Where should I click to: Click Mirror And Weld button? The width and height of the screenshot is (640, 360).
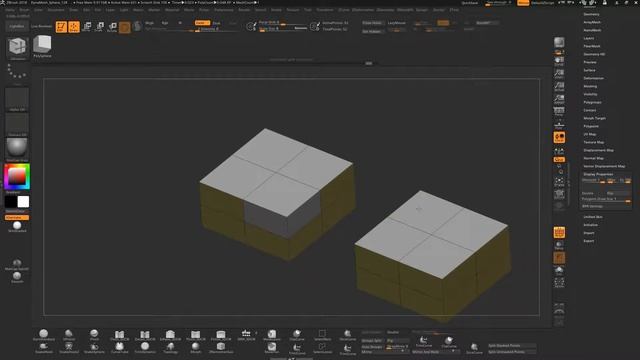tap(436, 351)
